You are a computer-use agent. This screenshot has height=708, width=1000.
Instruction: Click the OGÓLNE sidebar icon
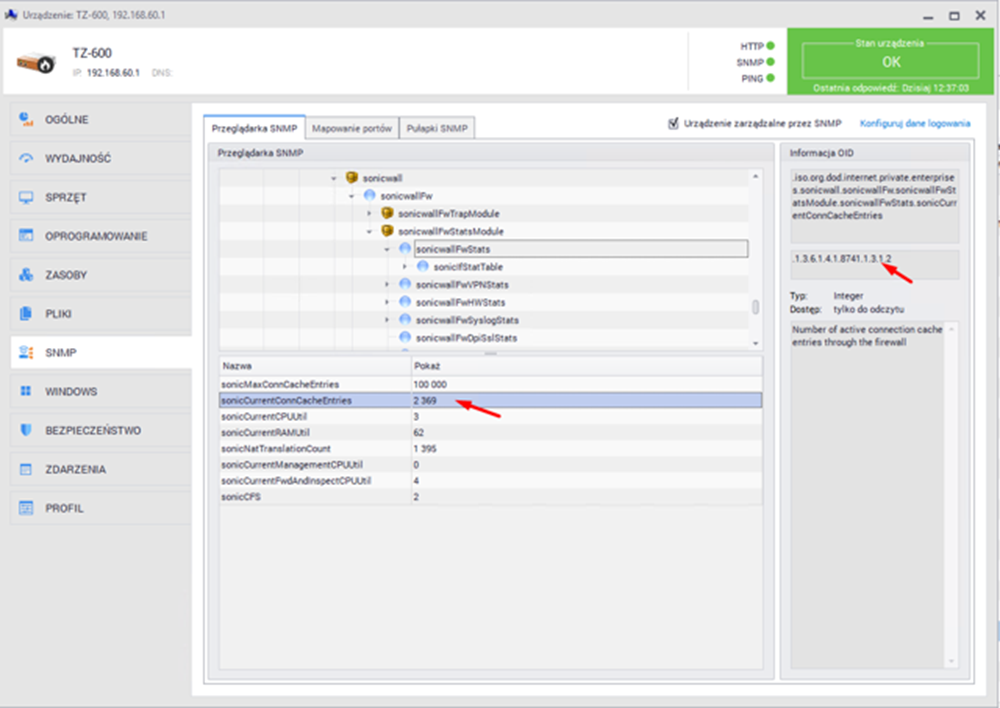click(27, 120)
